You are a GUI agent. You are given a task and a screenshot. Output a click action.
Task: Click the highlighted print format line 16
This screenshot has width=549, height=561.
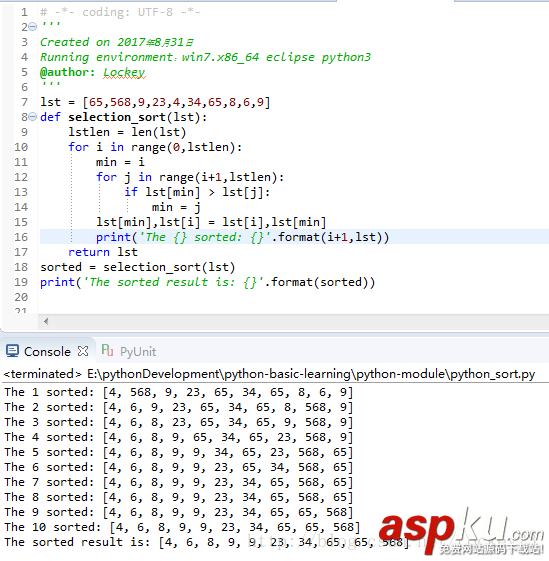(x=242, y=237)
